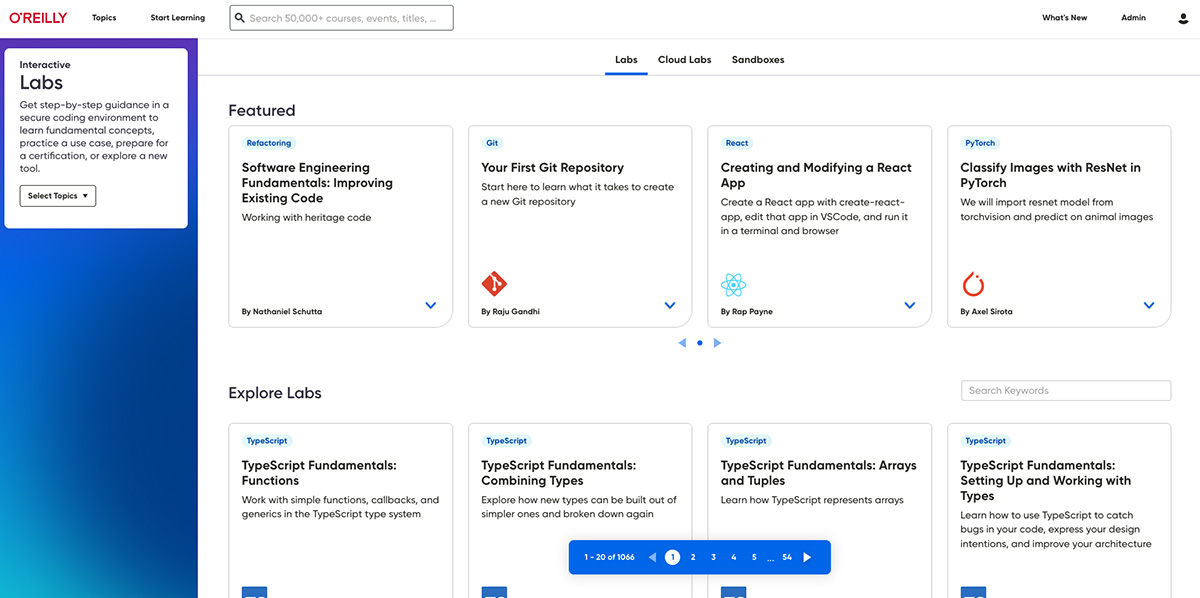Open TypeScript Fundamentals: Arrays and Tuples lab
Viewport: 1200px width, 598px height.
coord(819,473)
